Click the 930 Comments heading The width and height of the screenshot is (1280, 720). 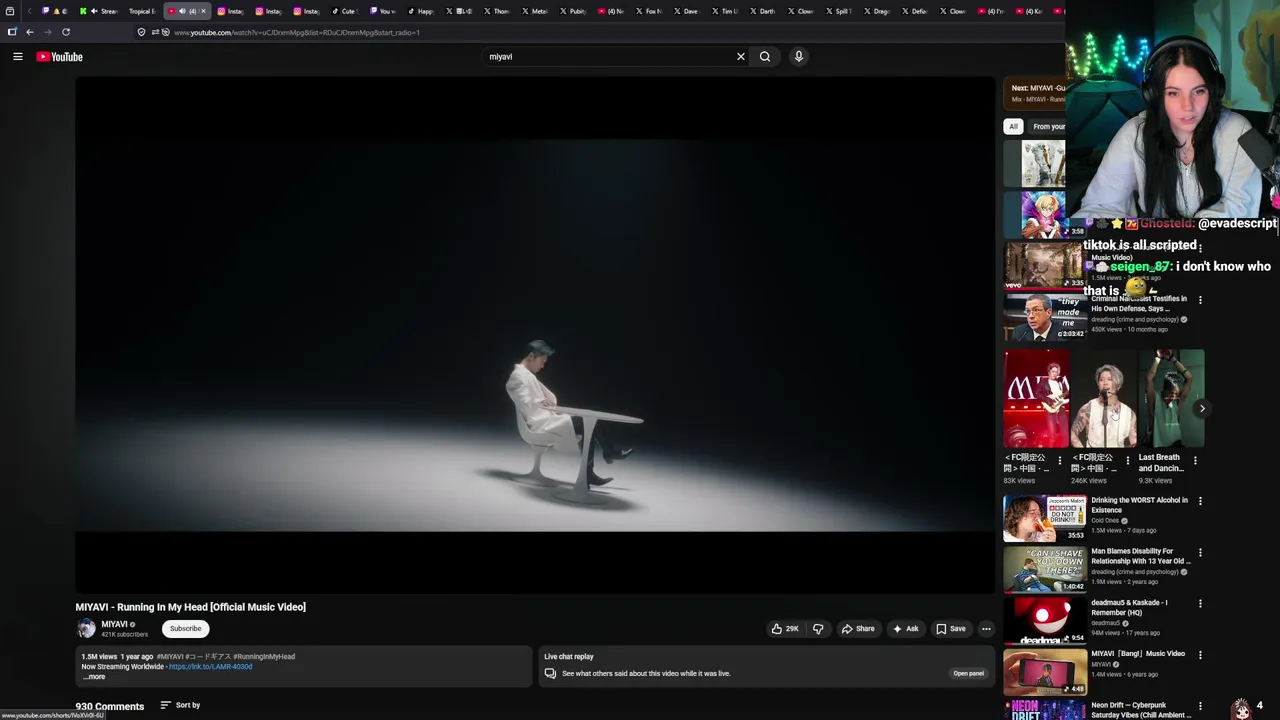tap(110, 706)
